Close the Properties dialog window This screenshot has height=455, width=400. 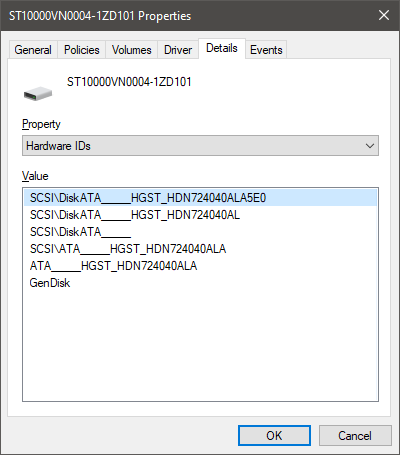coord(384,15)
